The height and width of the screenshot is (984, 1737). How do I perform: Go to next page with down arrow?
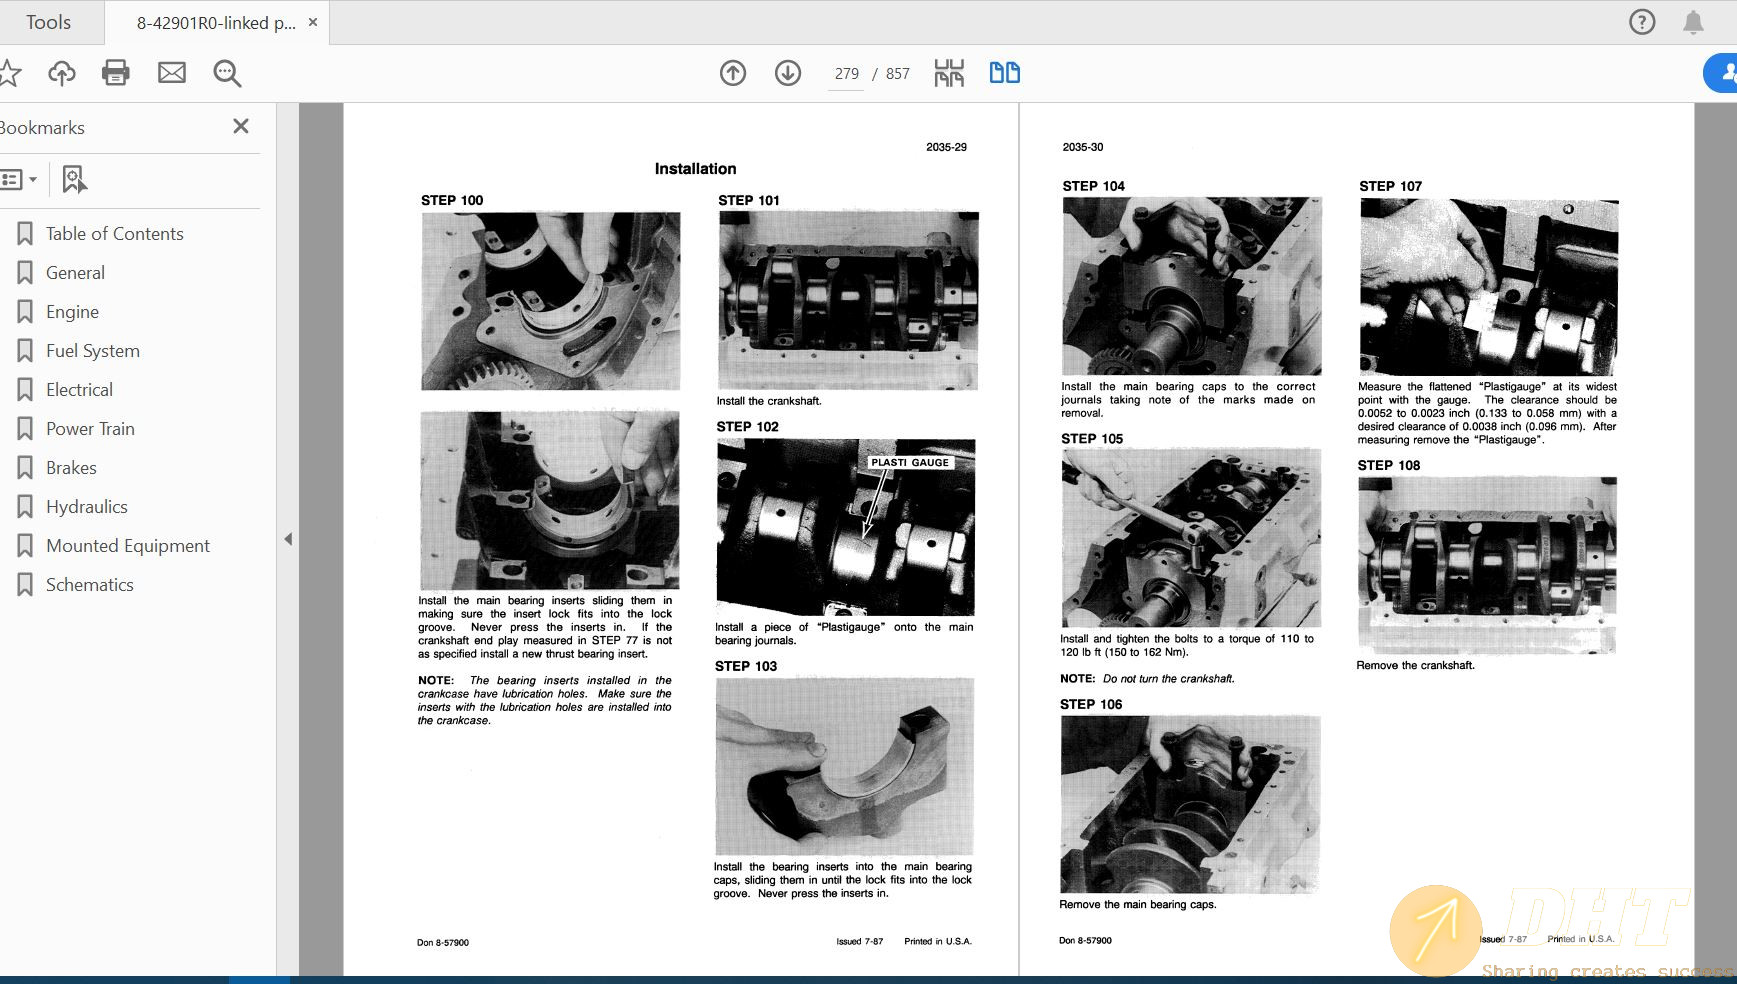(x=788, y=73)
